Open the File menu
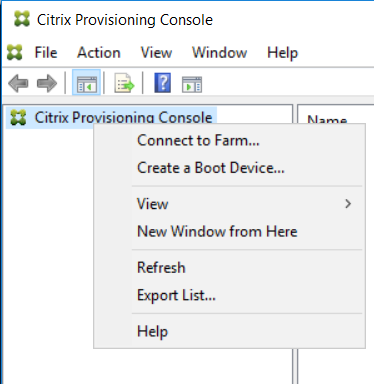This screenshot has height=384, width=374. [46, 53]
